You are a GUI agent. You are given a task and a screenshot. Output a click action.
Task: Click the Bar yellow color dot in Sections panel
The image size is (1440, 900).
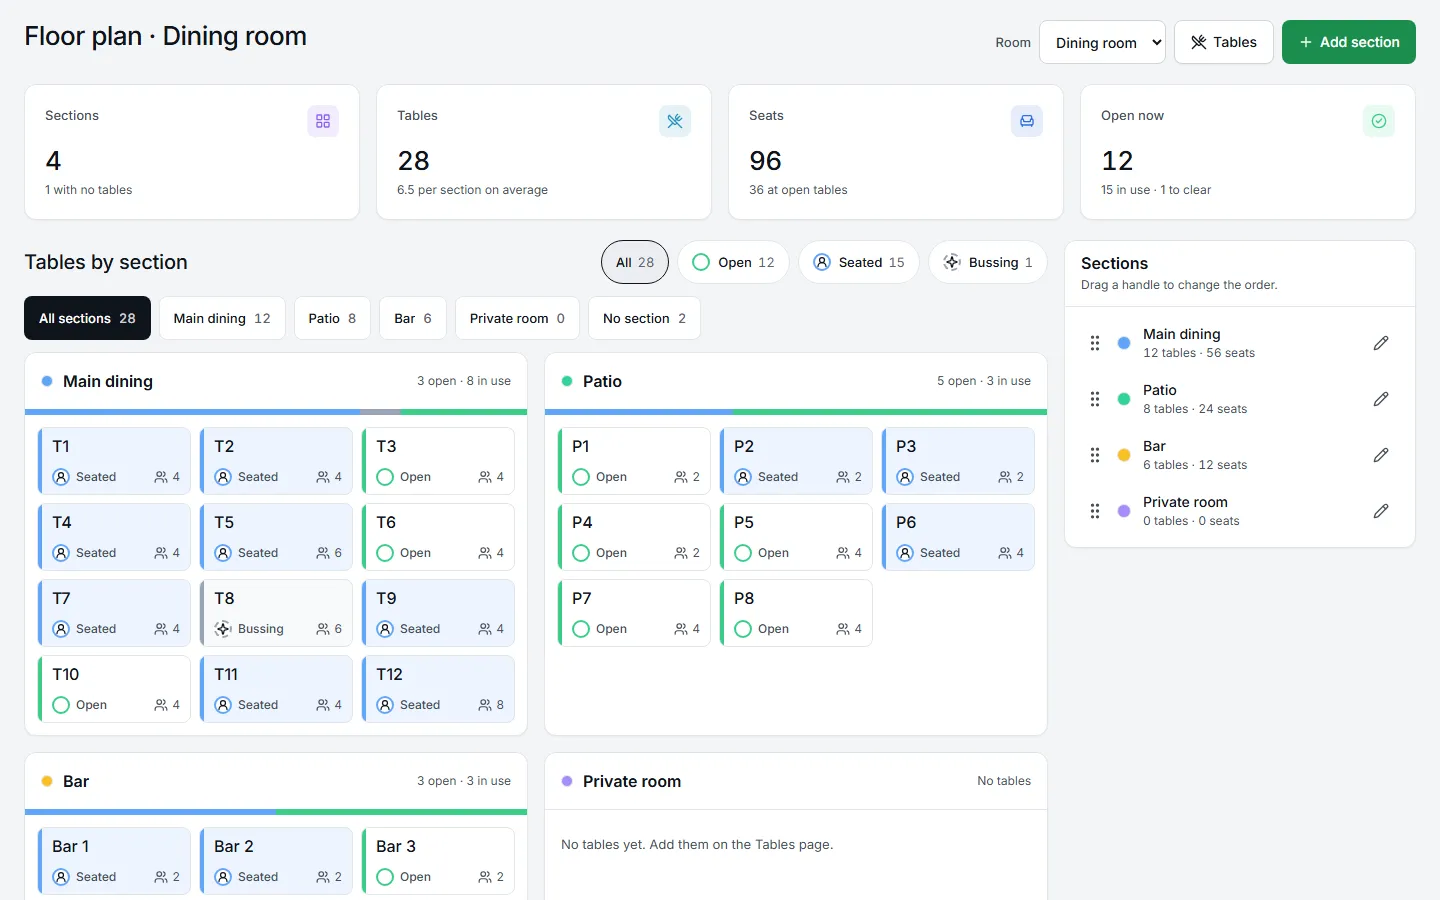click(x=1124, y=455)
